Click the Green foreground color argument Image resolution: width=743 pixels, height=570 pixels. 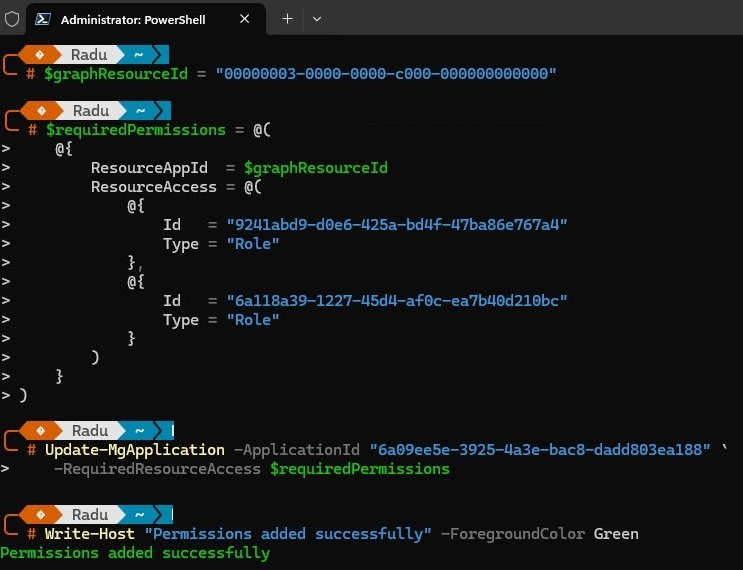click(616, 534)
